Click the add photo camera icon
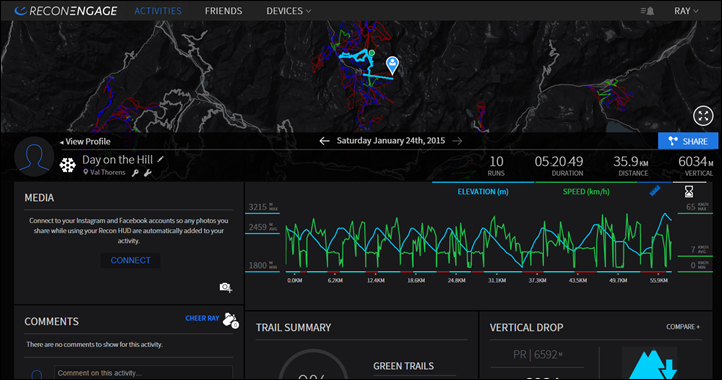The image size is (722, 380). tap(226, 287)
